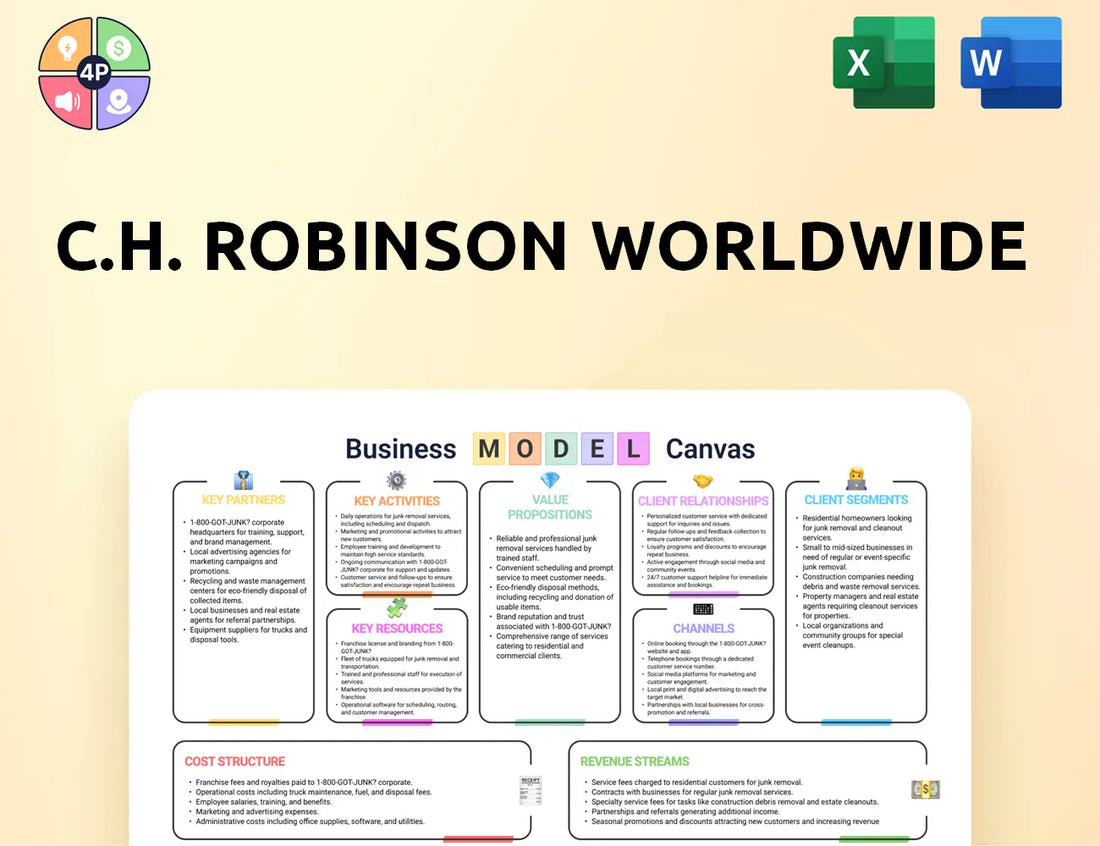Click the gear icon above Key Activities
The height and width of the screenshot is (846, 1100).
[396, 481]
